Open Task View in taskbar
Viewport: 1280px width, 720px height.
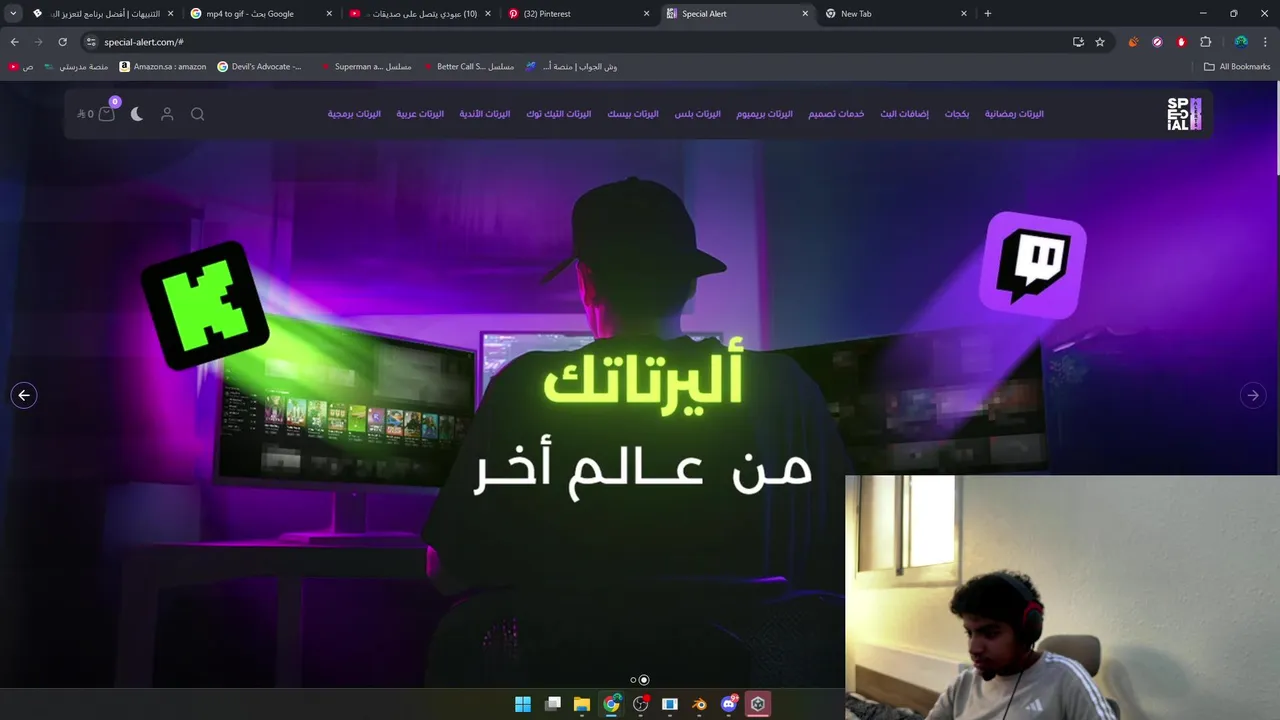click(x=552, y=704)
